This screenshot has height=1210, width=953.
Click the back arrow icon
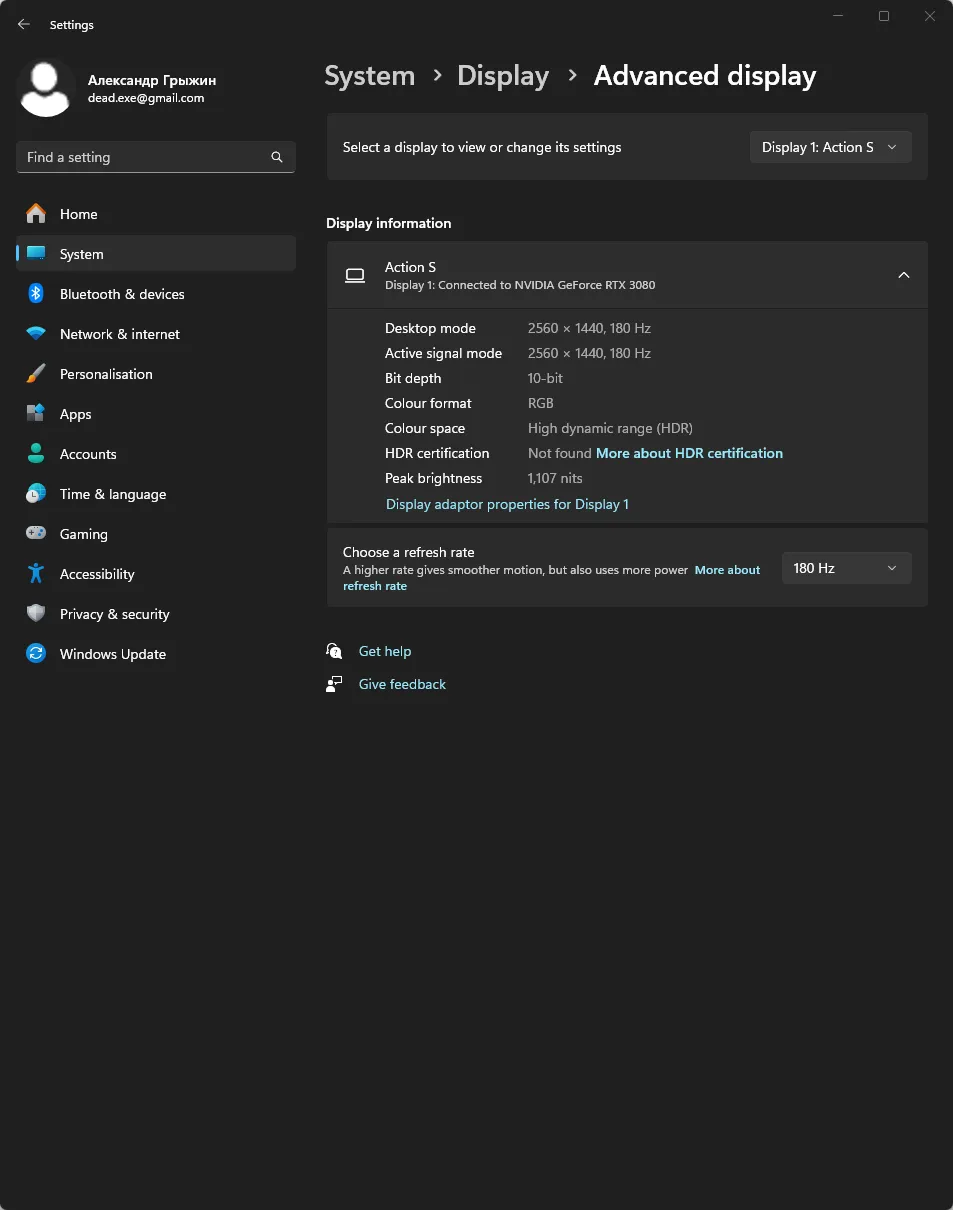[x=24, y=24]
